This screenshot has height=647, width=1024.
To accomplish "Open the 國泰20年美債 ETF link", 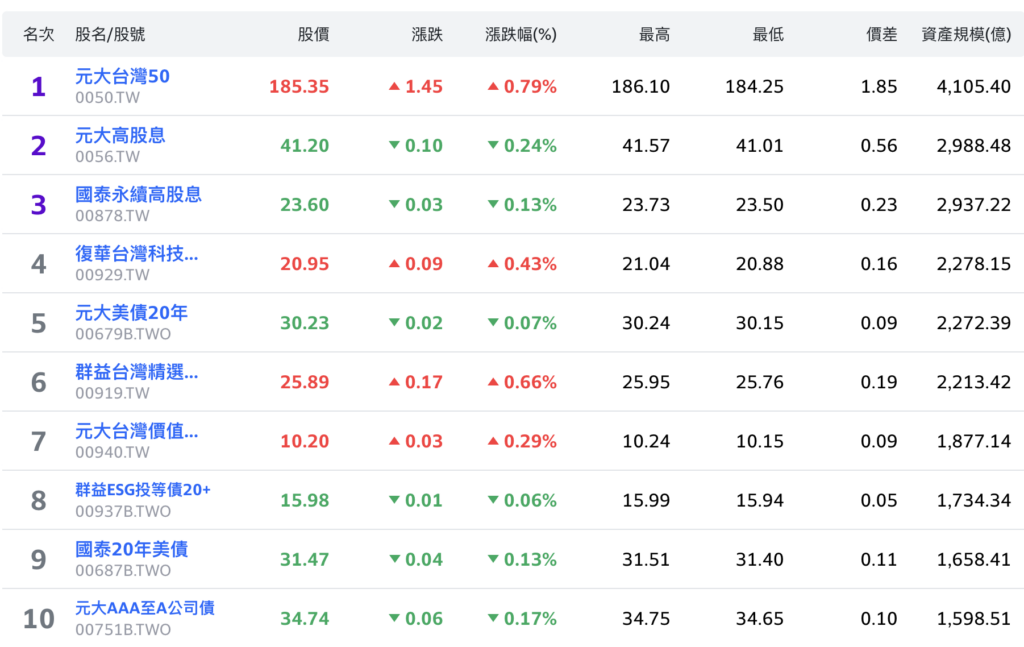I will pos(131,549).
